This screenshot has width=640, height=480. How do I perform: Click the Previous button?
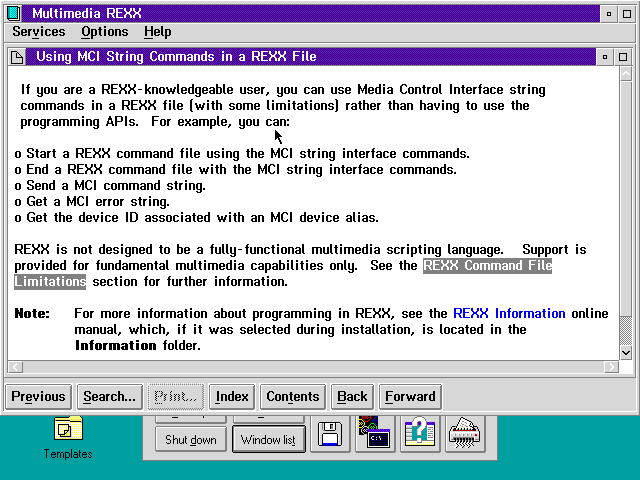click(x=38, y=396)
